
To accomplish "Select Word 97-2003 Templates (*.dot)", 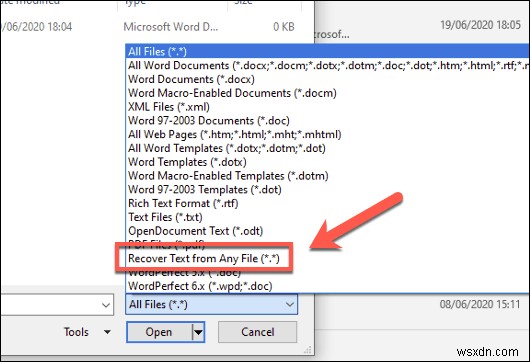I will tap(327, 190).
